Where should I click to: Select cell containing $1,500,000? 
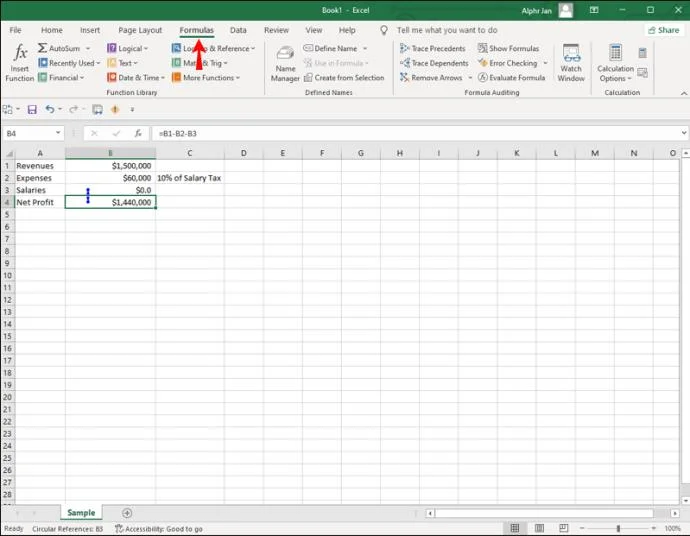coord(110,165)
